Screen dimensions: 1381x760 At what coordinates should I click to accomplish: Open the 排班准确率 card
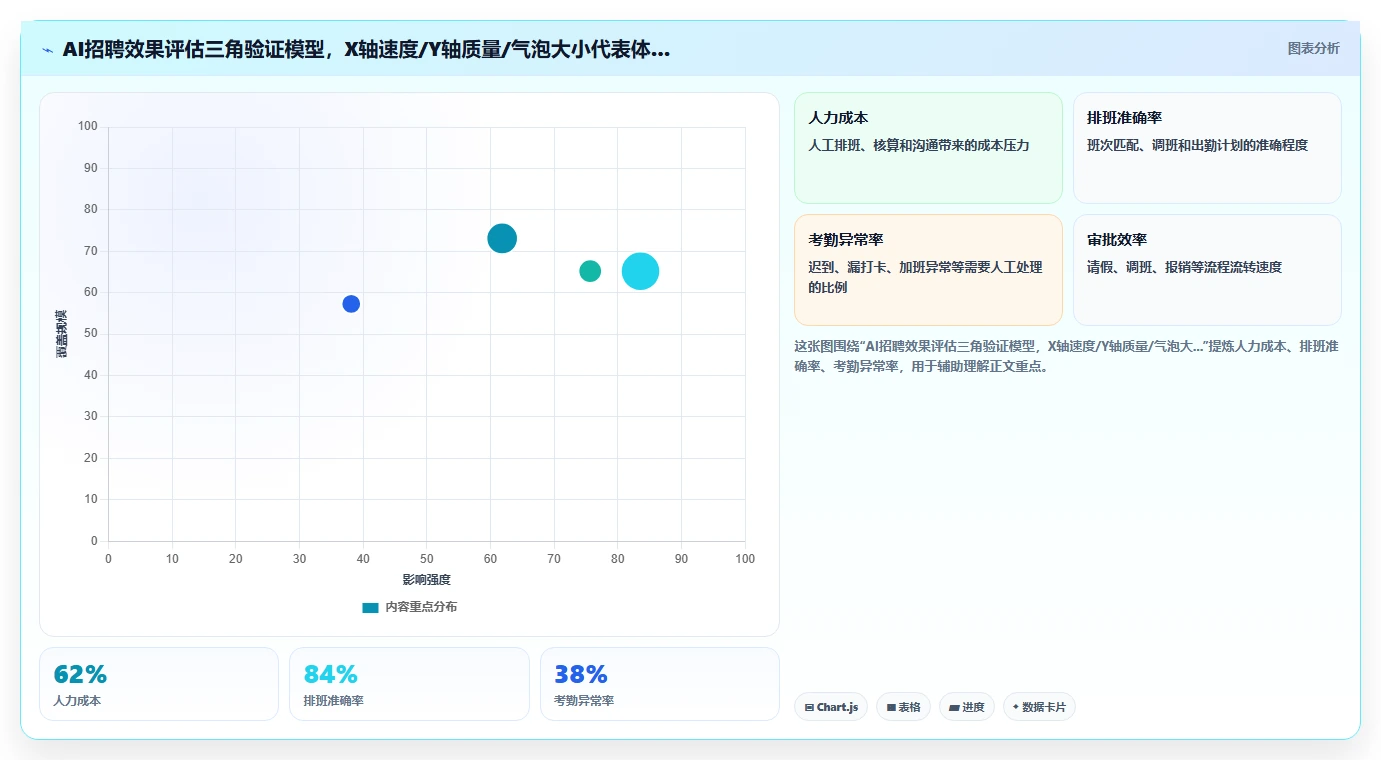point(1207,148)
